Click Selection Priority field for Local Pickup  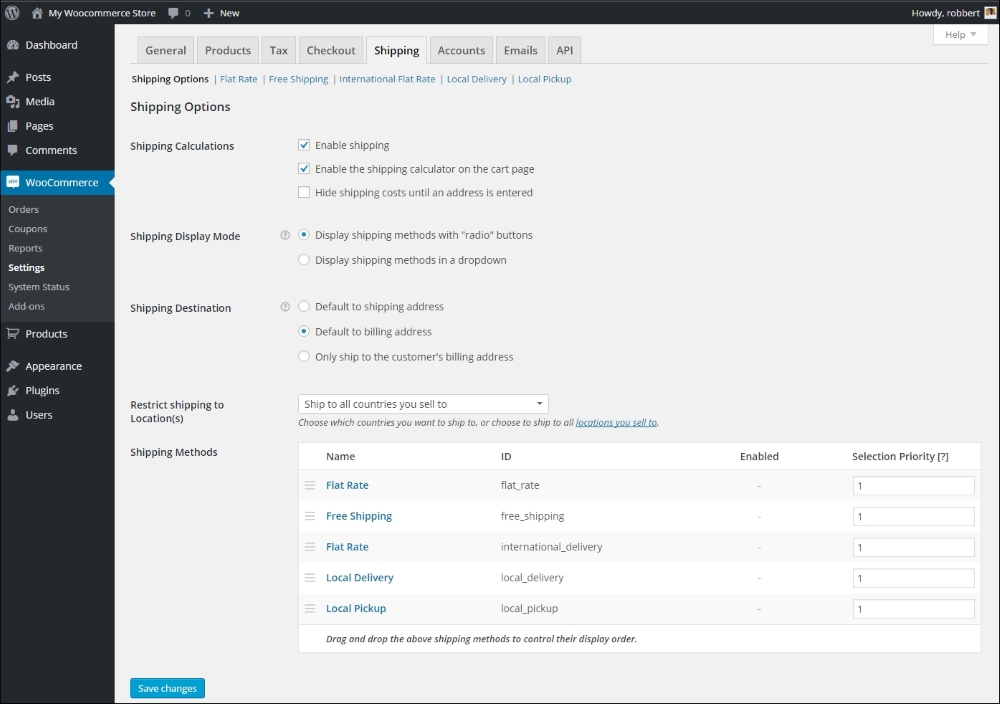tap(913, 609)
